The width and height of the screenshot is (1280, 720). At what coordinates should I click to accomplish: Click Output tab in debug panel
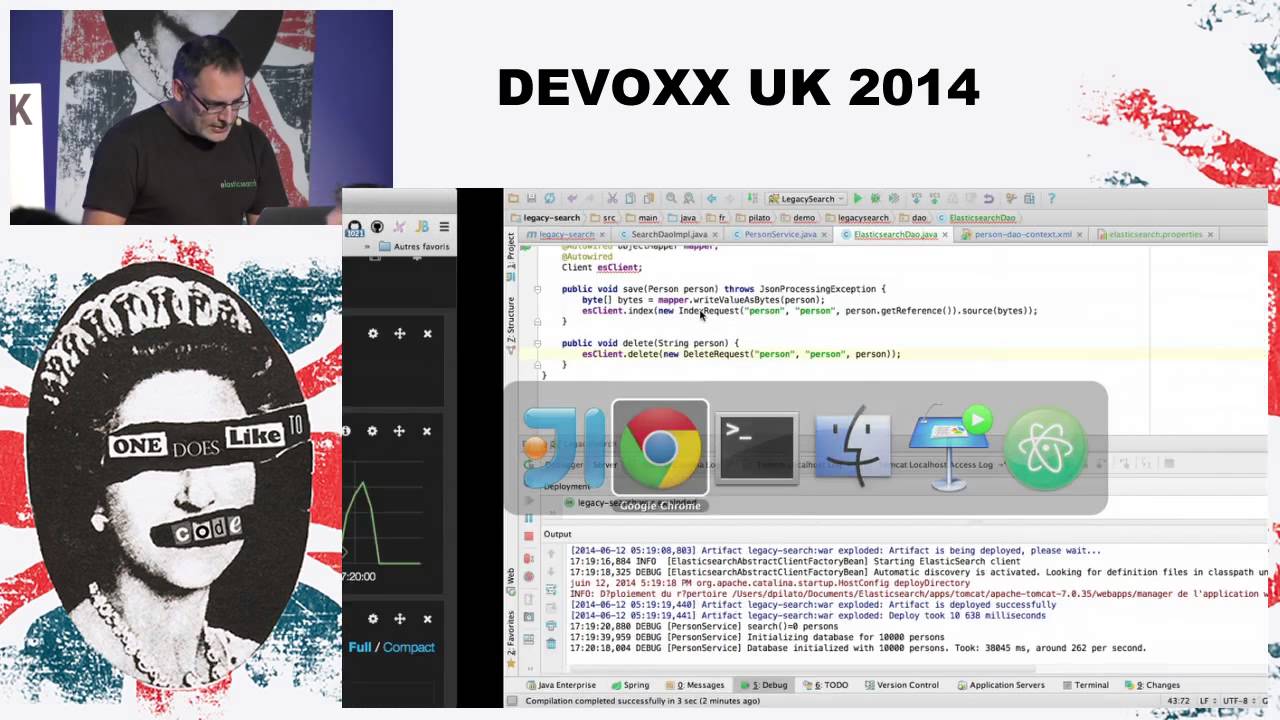point(558,534)
